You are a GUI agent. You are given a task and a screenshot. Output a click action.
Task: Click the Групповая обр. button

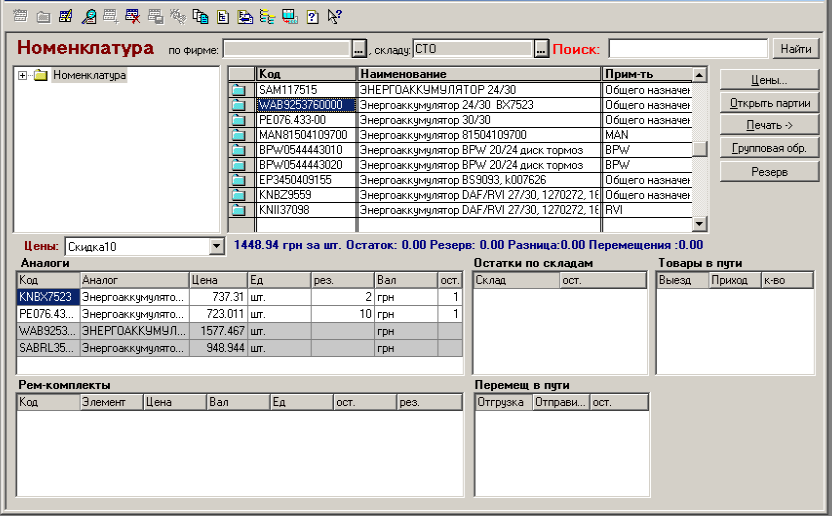pos(770,149)
